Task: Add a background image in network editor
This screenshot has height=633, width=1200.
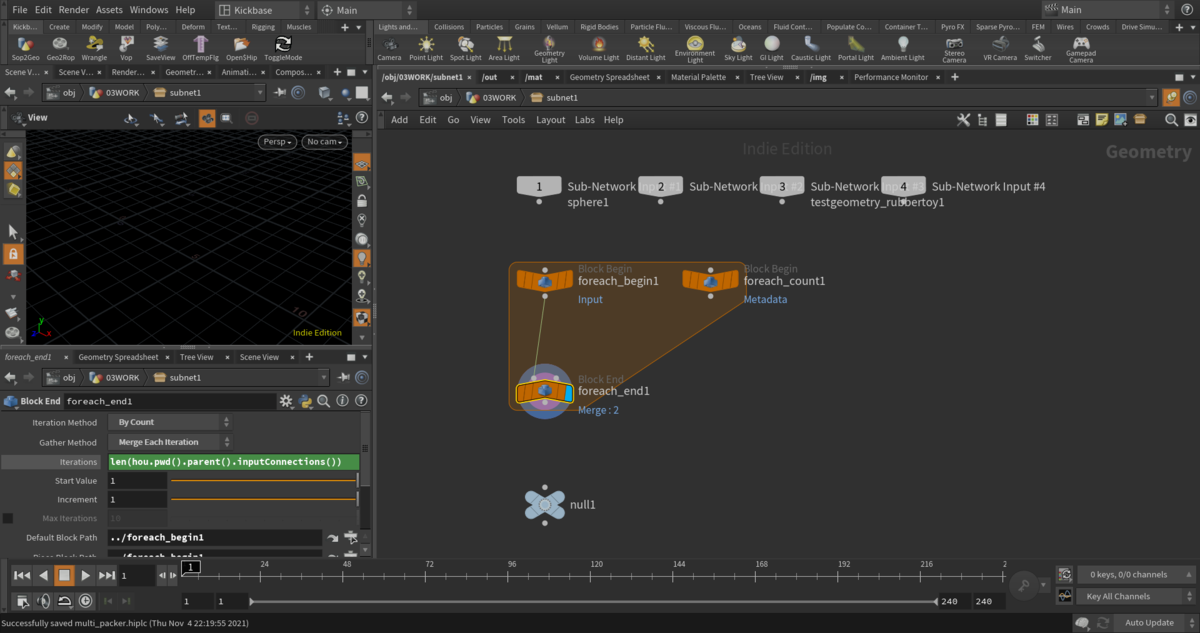Action: click(x=1120, y=120)
